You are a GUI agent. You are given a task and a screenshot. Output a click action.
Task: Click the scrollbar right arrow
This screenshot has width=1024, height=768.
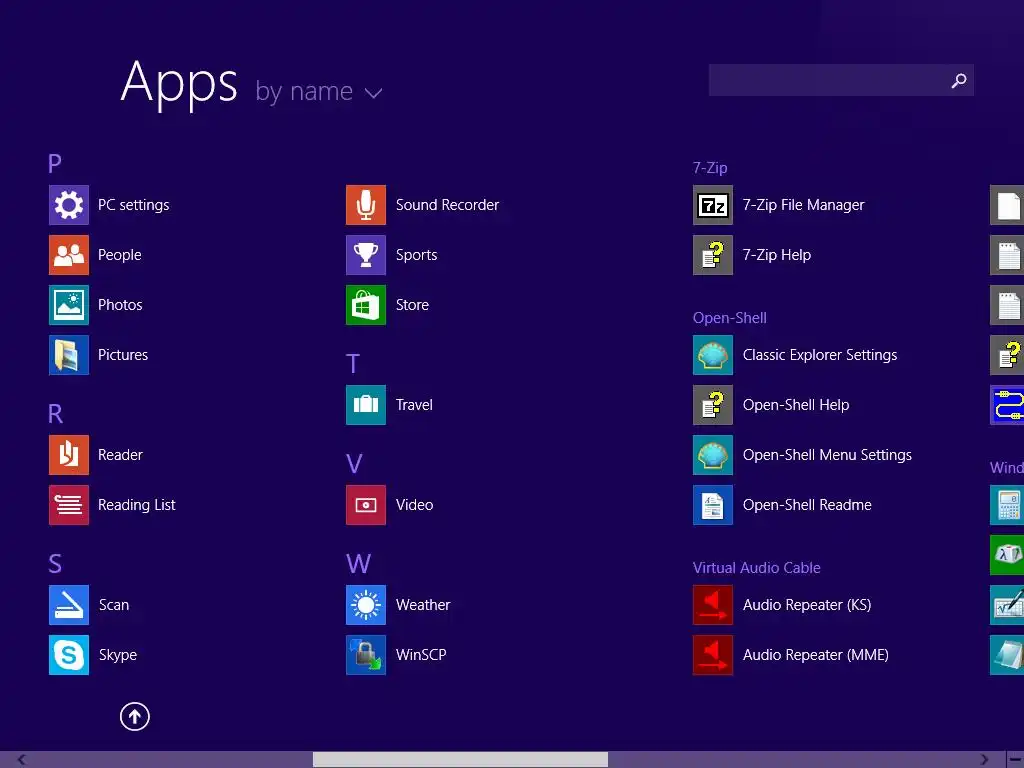(984, 760)
